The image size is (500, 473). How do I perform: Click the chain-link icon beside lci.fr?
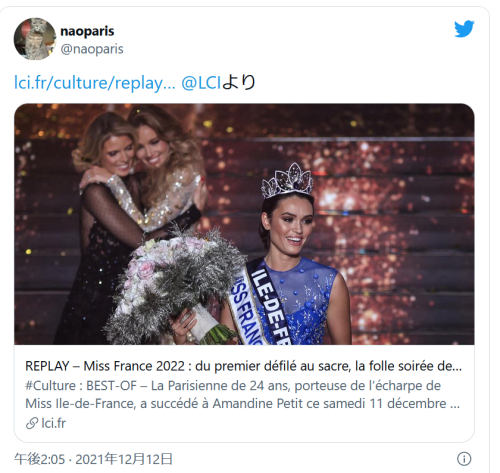tap(32, 423)
